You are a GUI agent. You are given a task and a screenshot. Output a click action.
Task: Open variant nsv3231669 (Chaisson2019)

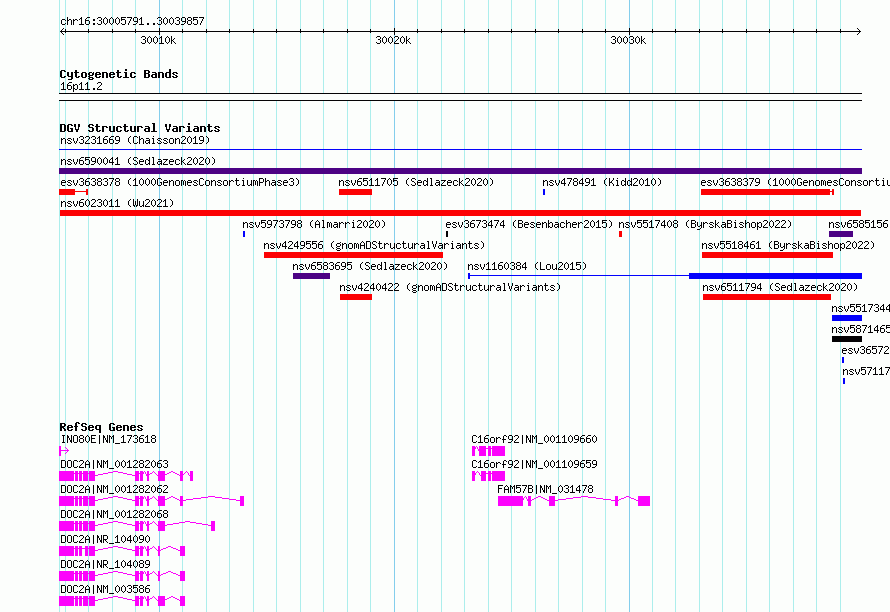click(135, 140)
